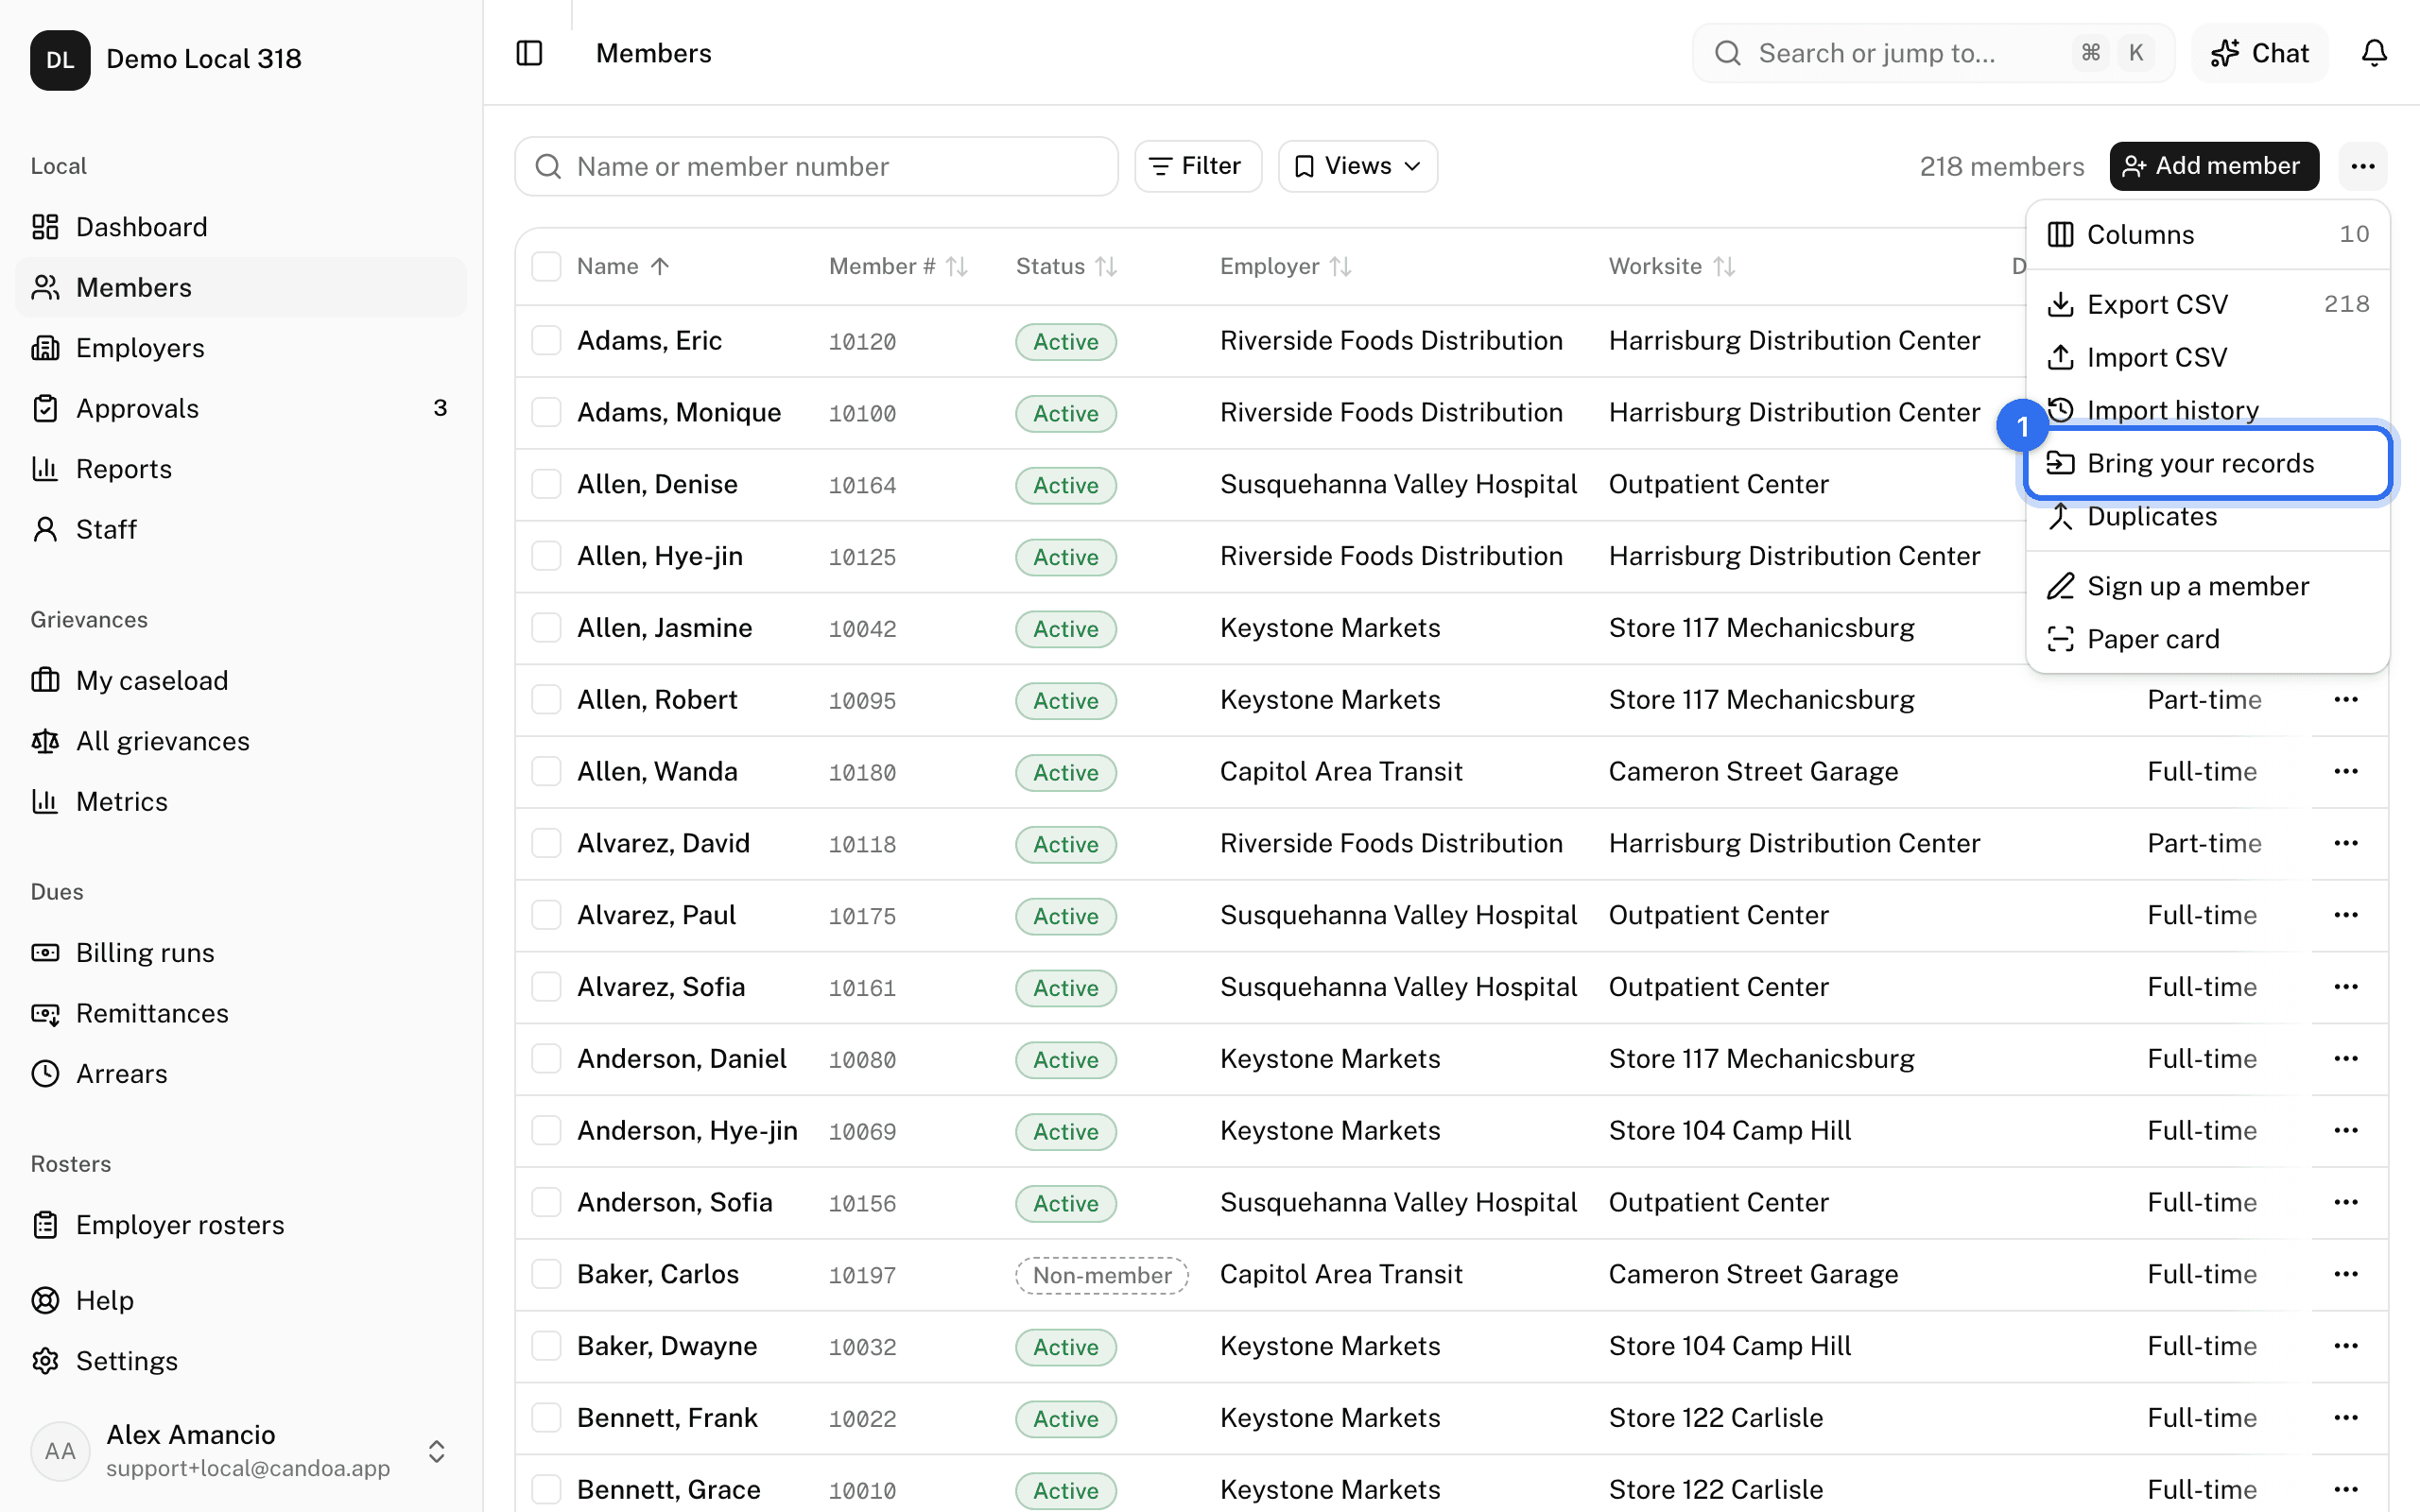
Task: Focus the Name or member number field
Action: [816, 166]
